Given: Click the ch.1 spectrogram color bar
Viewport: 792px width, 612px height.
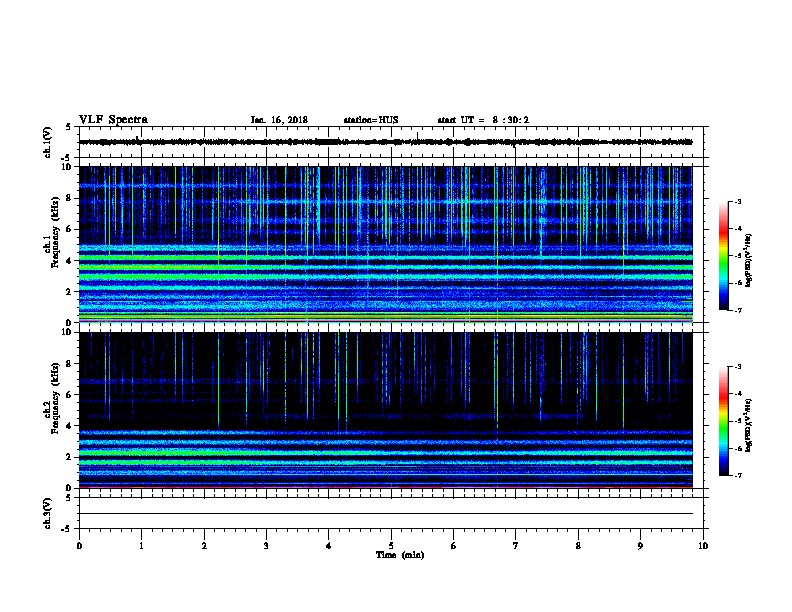Looking at the screenshot, I should 723,256.
